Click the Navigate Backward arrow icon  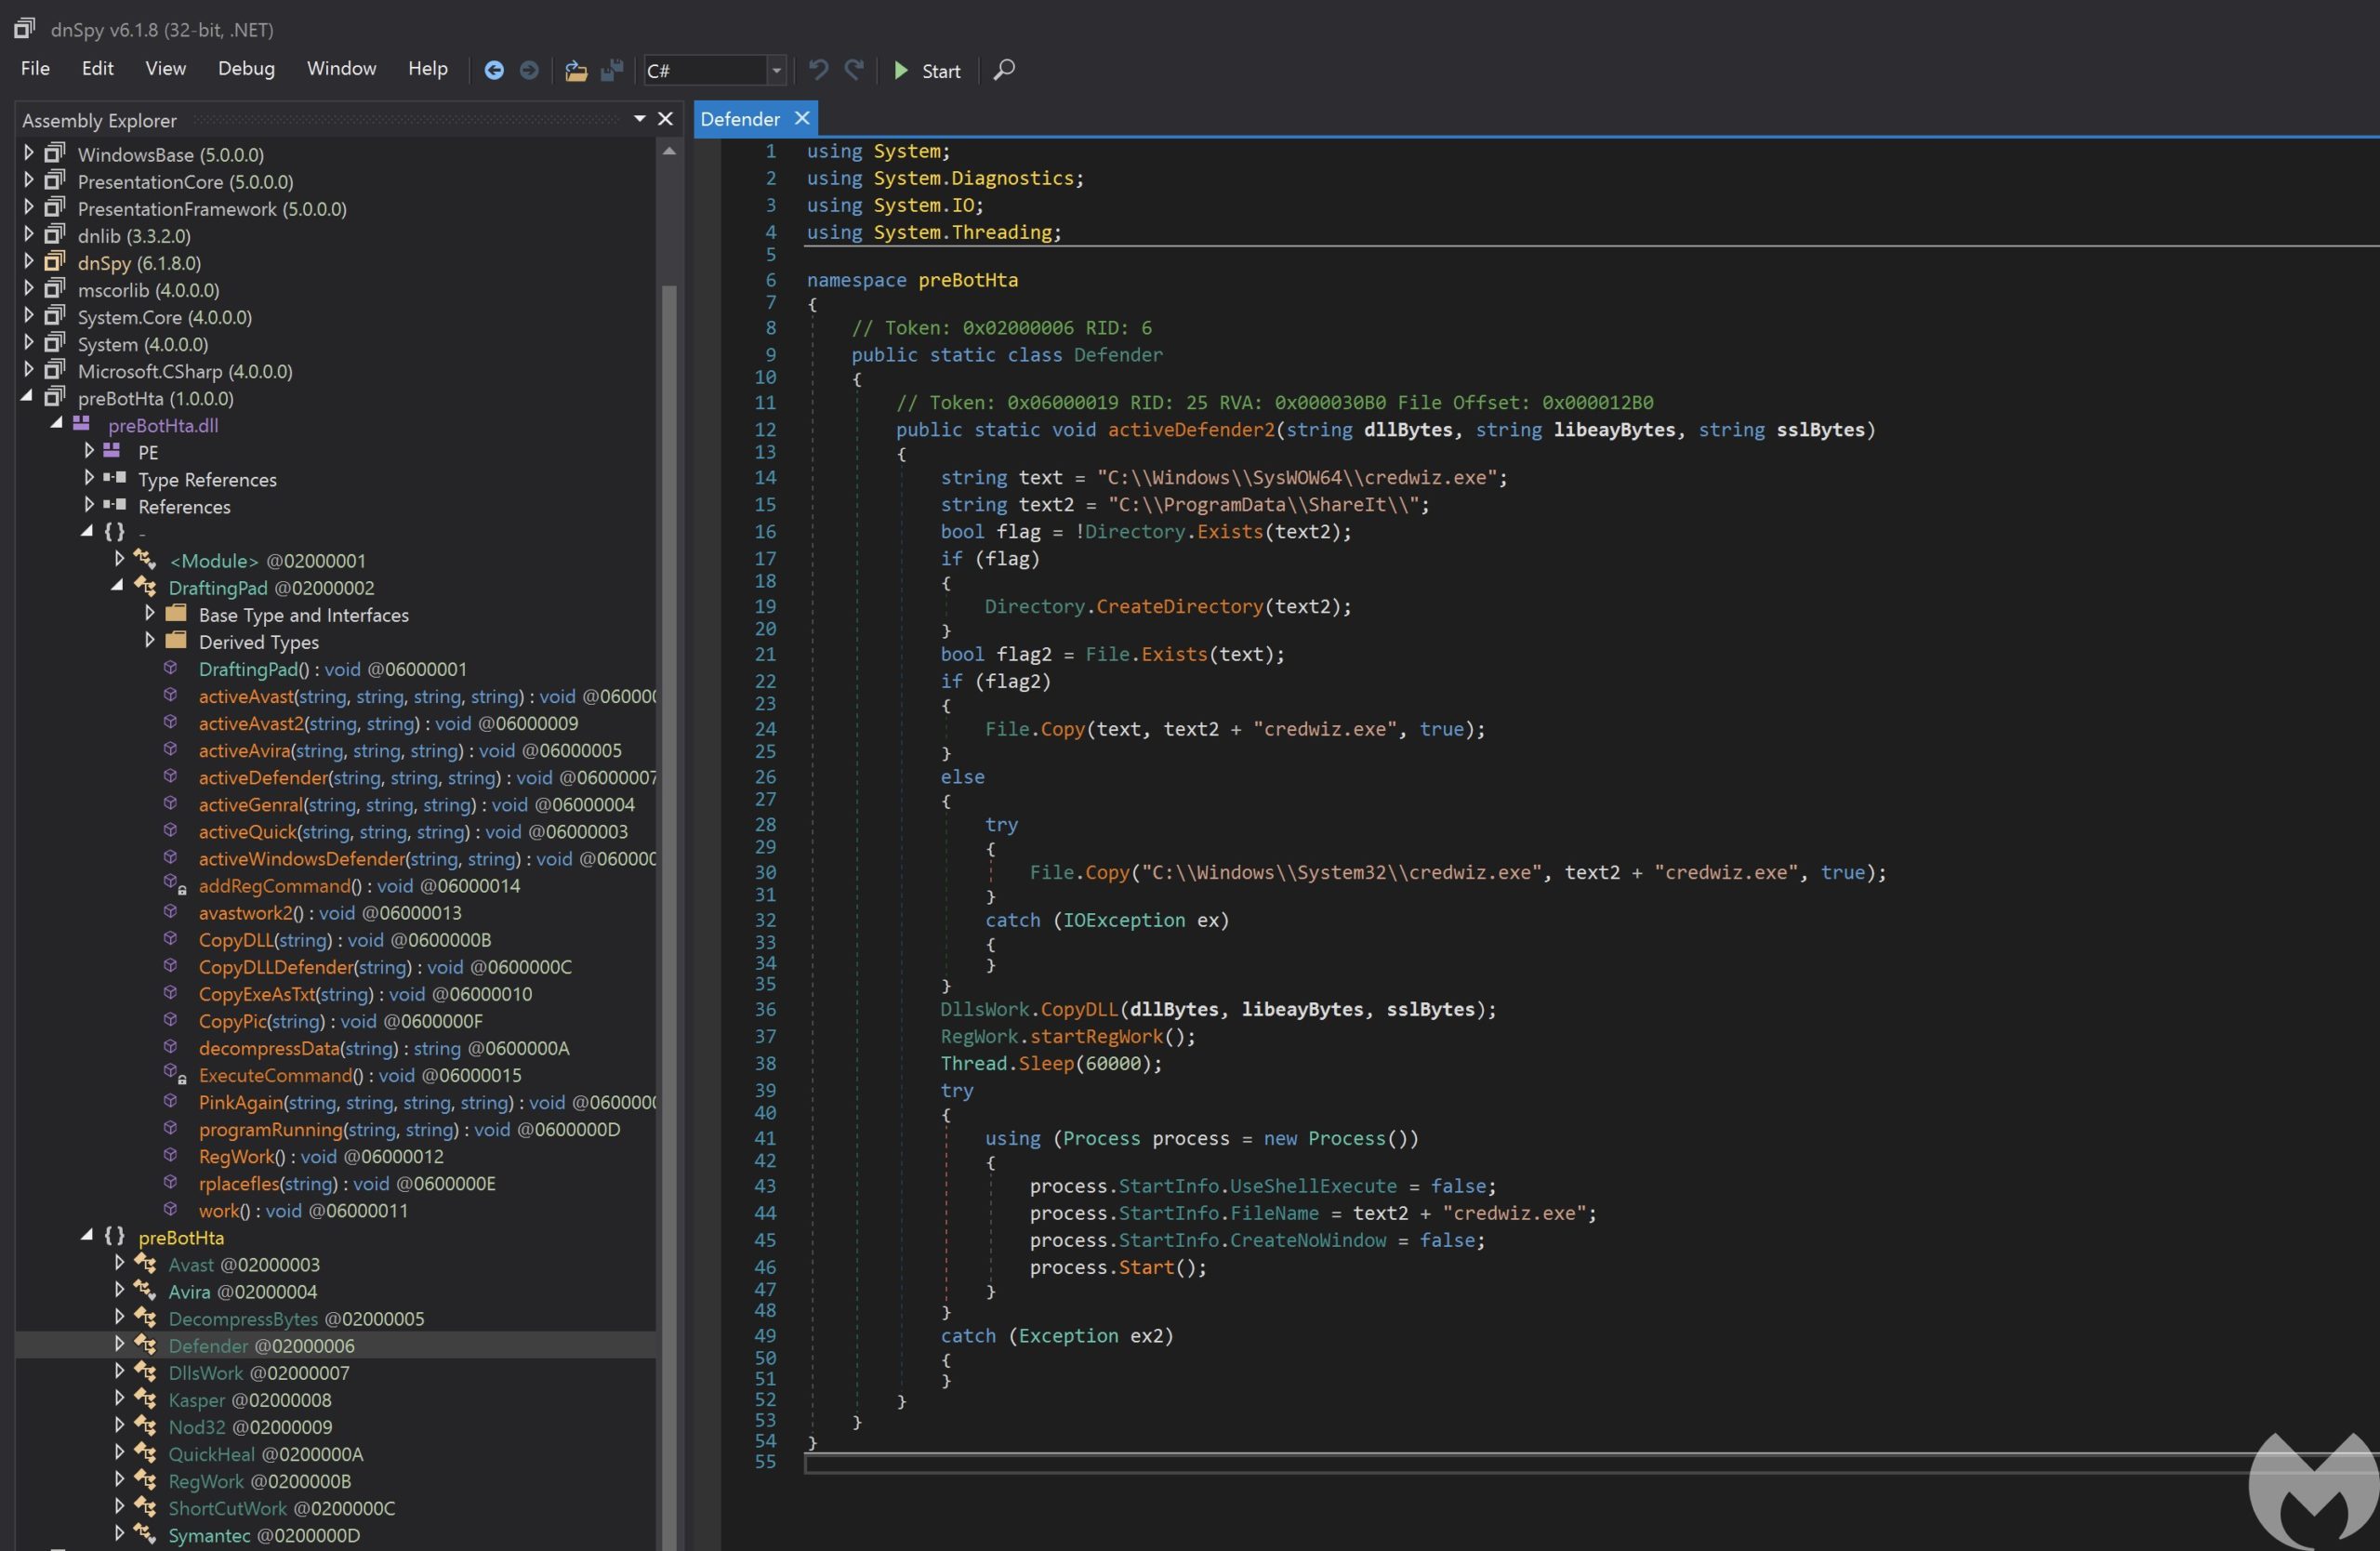coord(493,70)
